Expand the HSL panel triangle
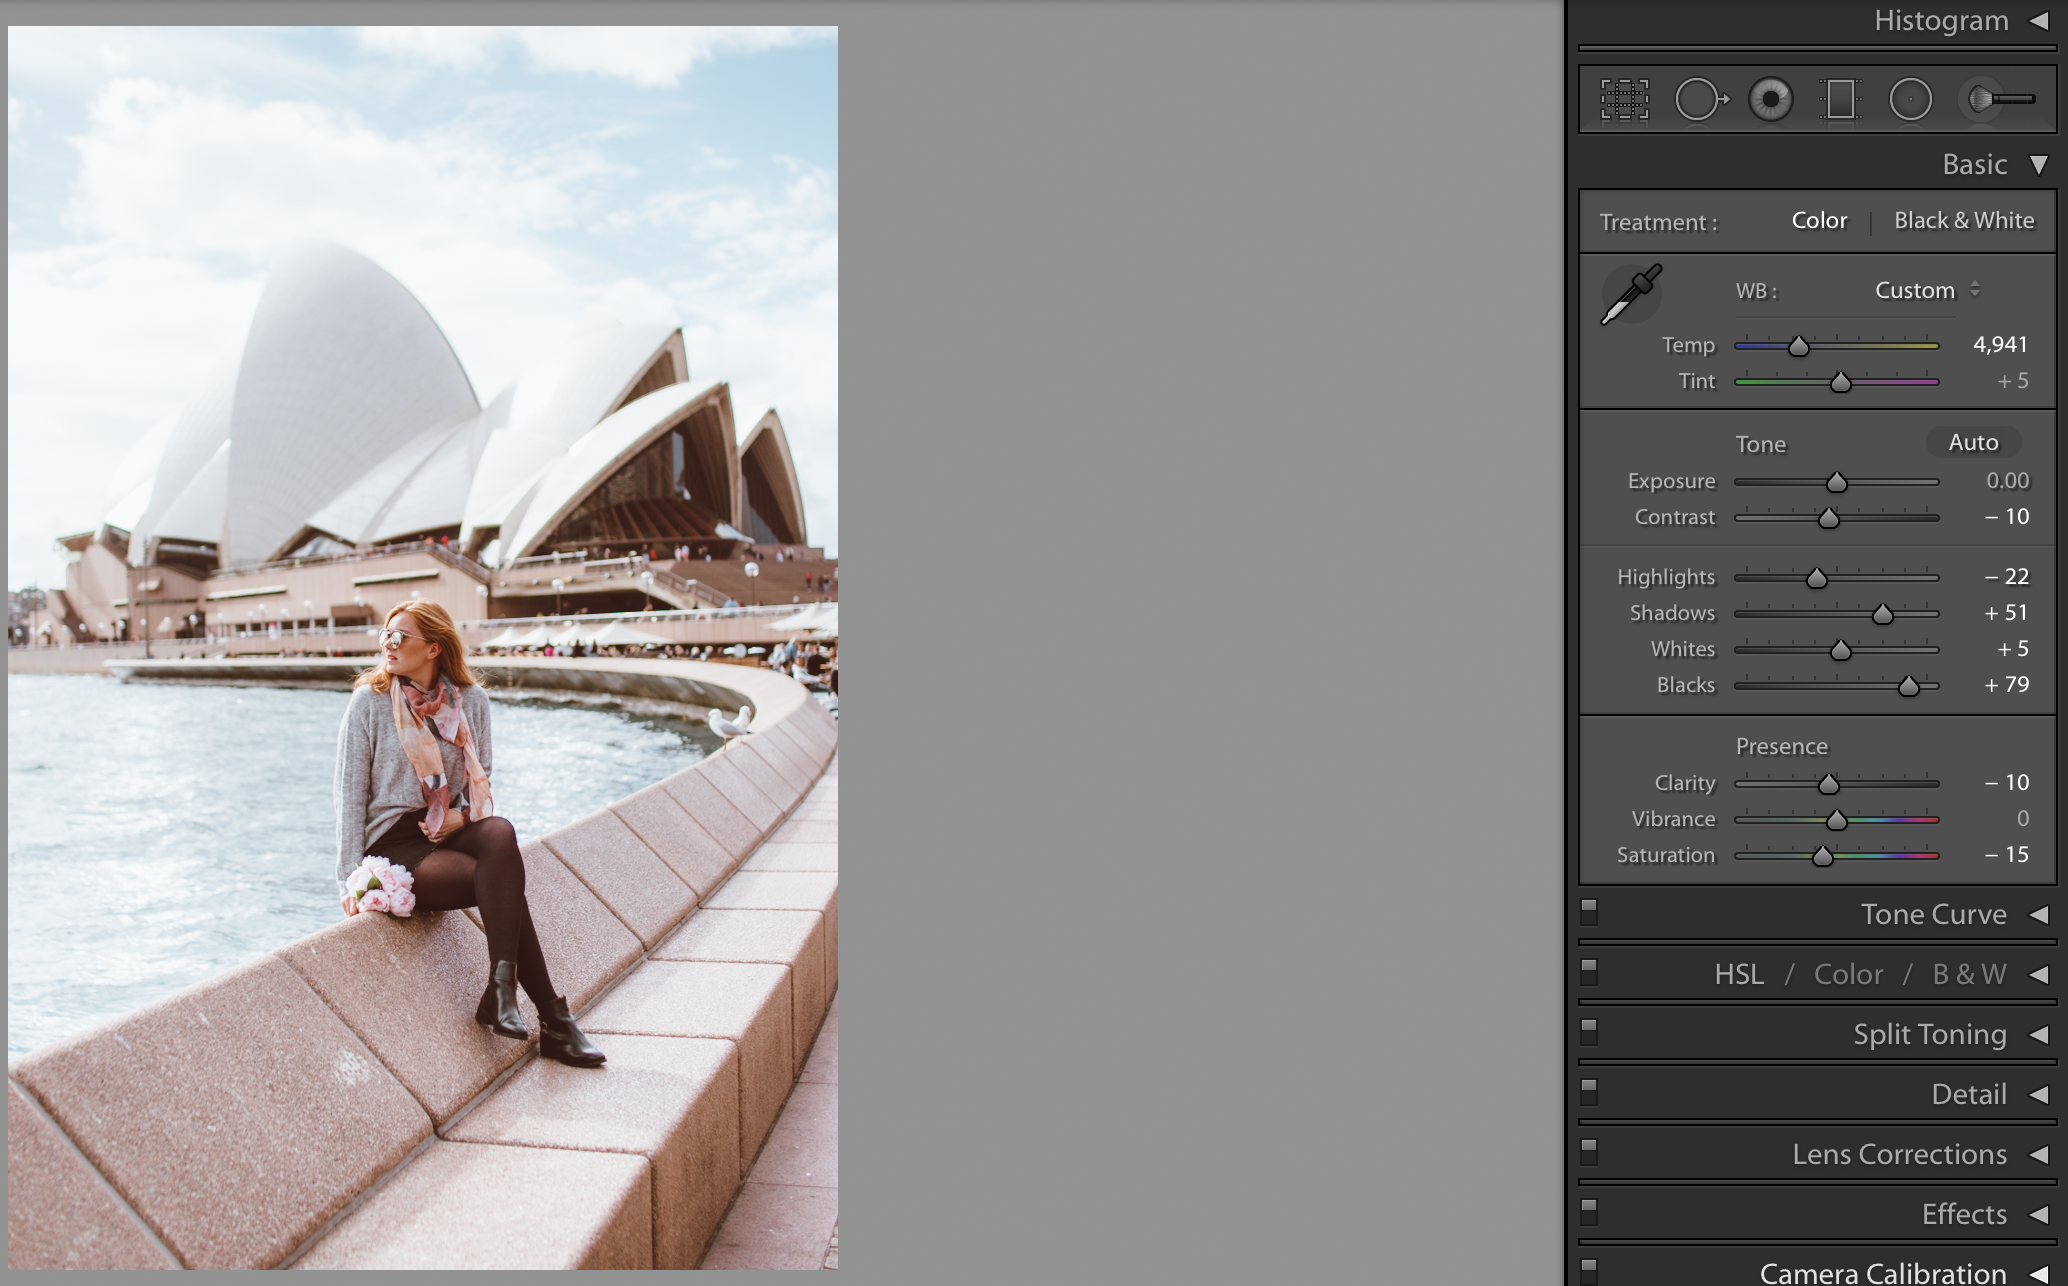The height and width of the screenshot is (1286, 2068). click(x=2039, y=975)
